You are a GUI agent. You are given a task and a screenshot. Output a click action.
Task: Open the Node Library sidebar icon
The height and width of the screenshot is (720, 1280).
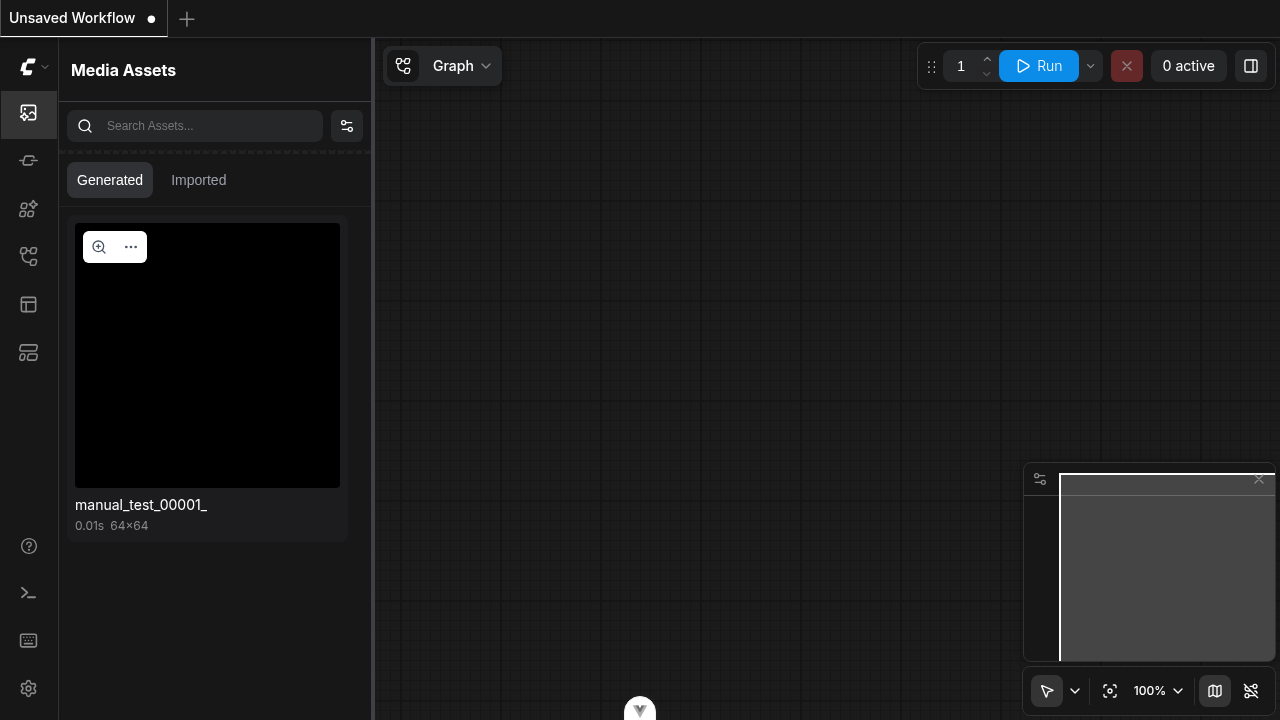[28, 209]
